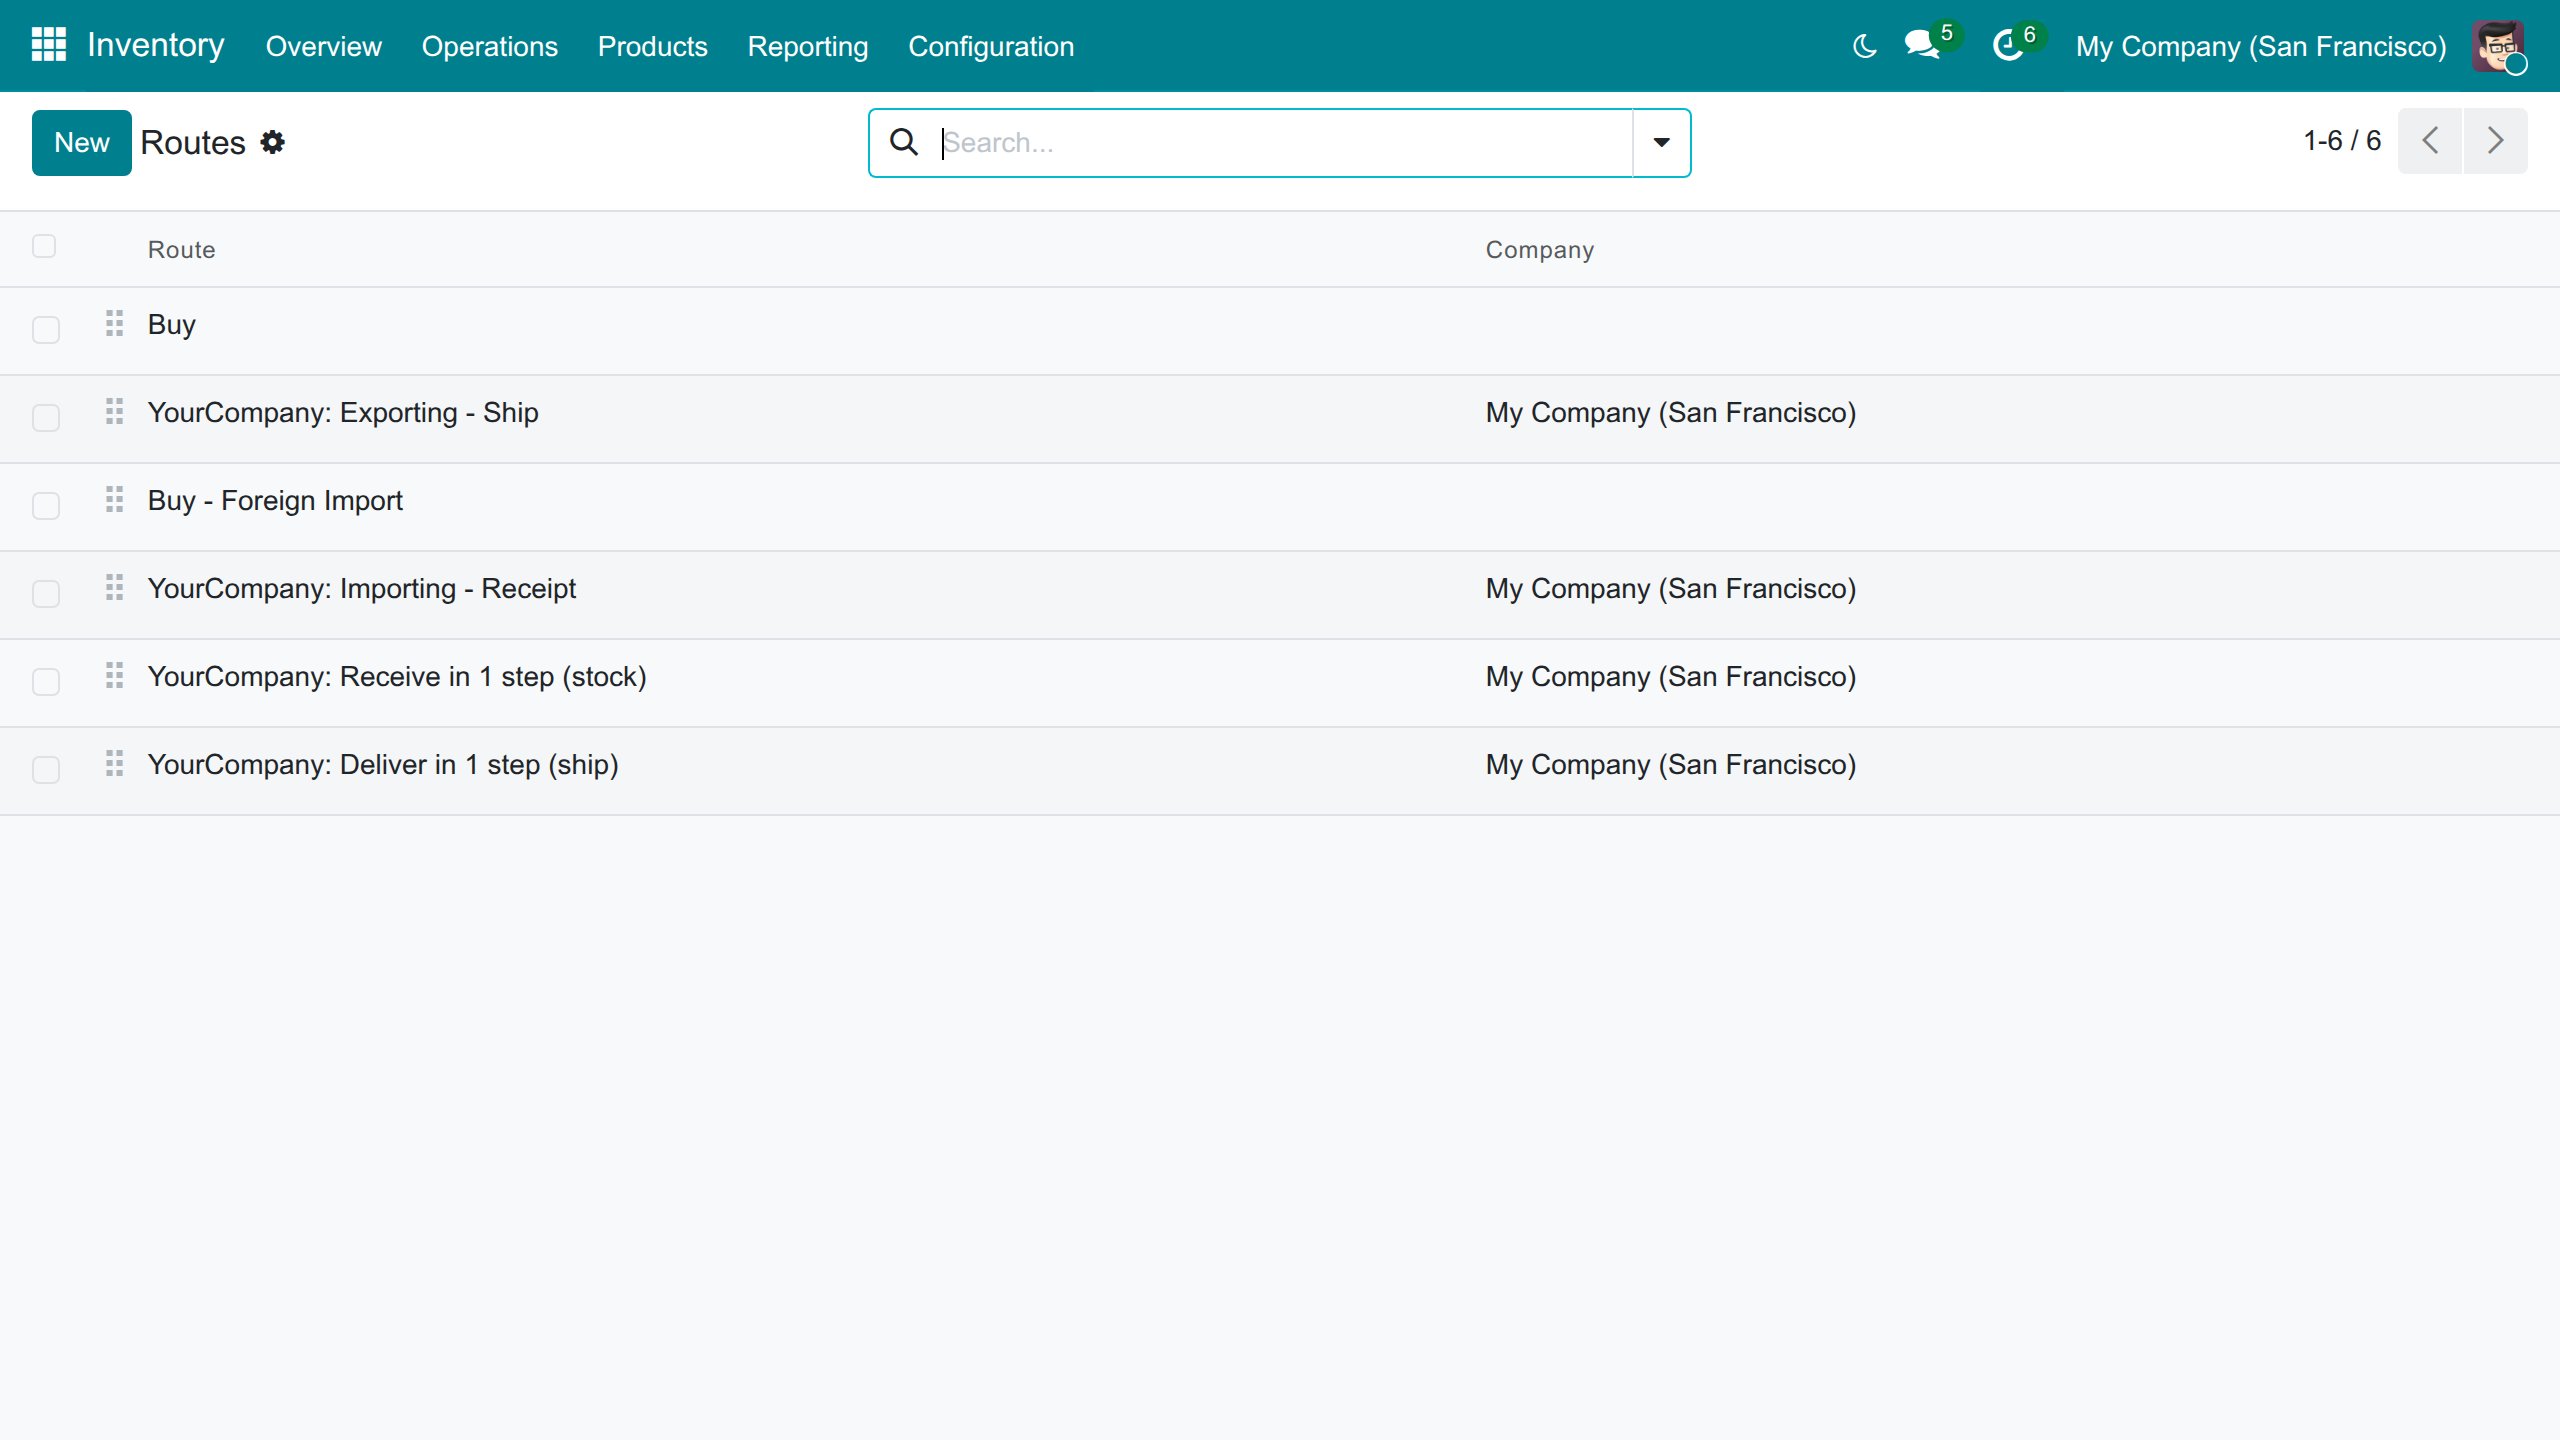The width and height of the screenshot is (2560, 1440).
Task: Click the search magnifier icon
Action: [x=904, y=142]
